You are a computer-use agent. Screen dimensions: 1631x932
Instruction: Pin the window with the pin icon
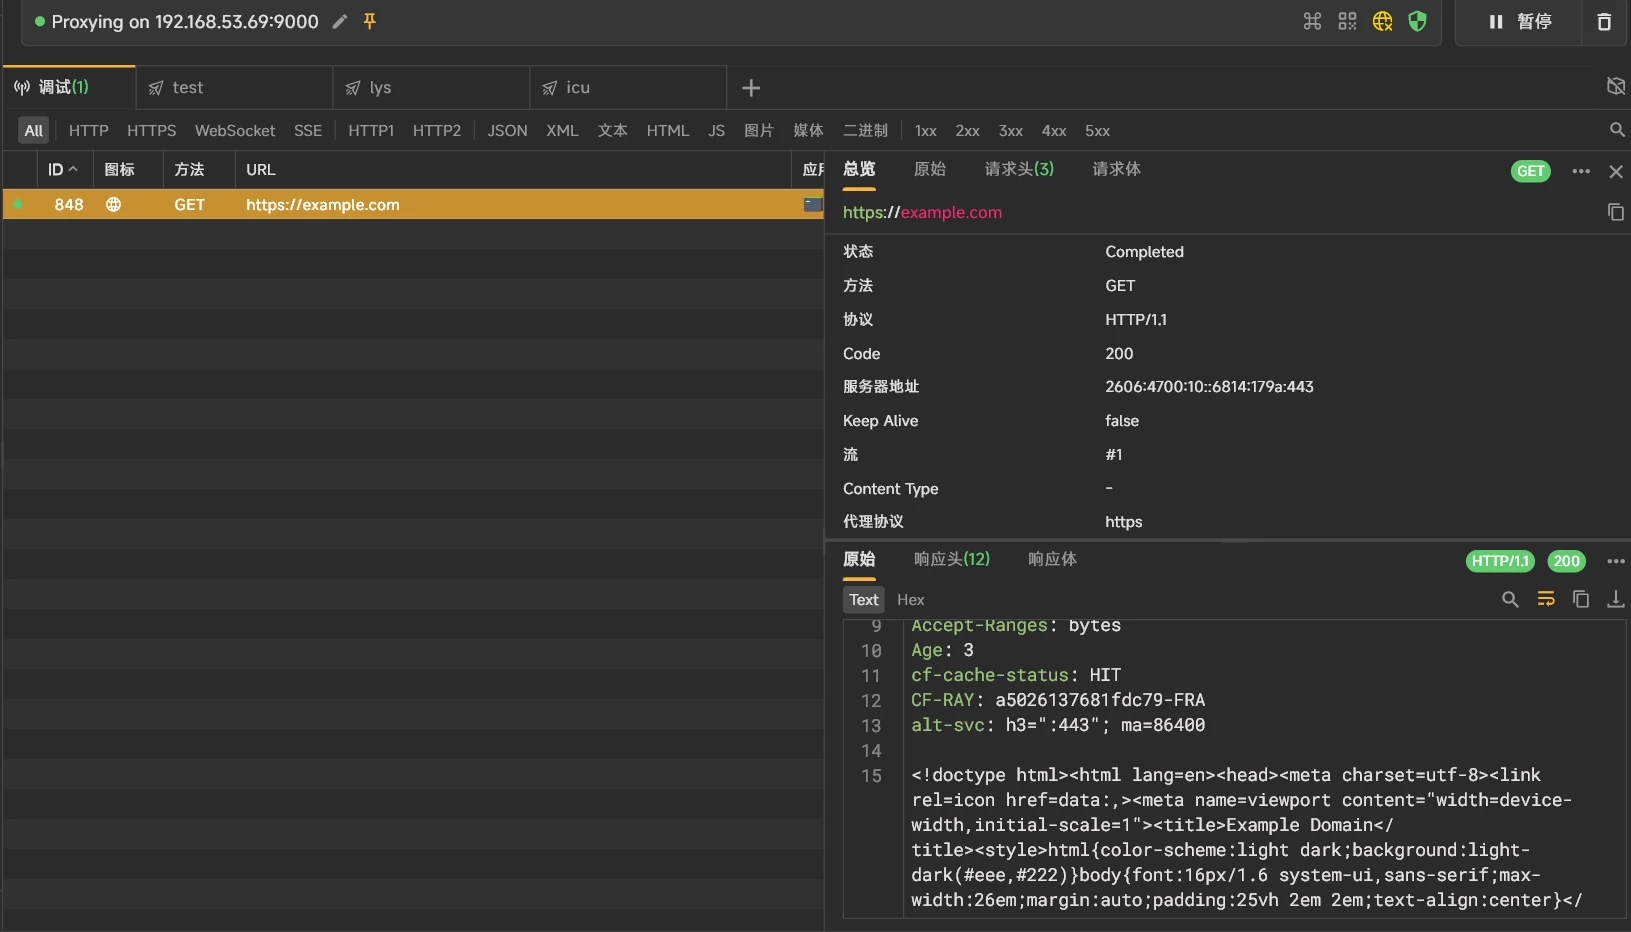pyautogui.click(x=370, y=21)
